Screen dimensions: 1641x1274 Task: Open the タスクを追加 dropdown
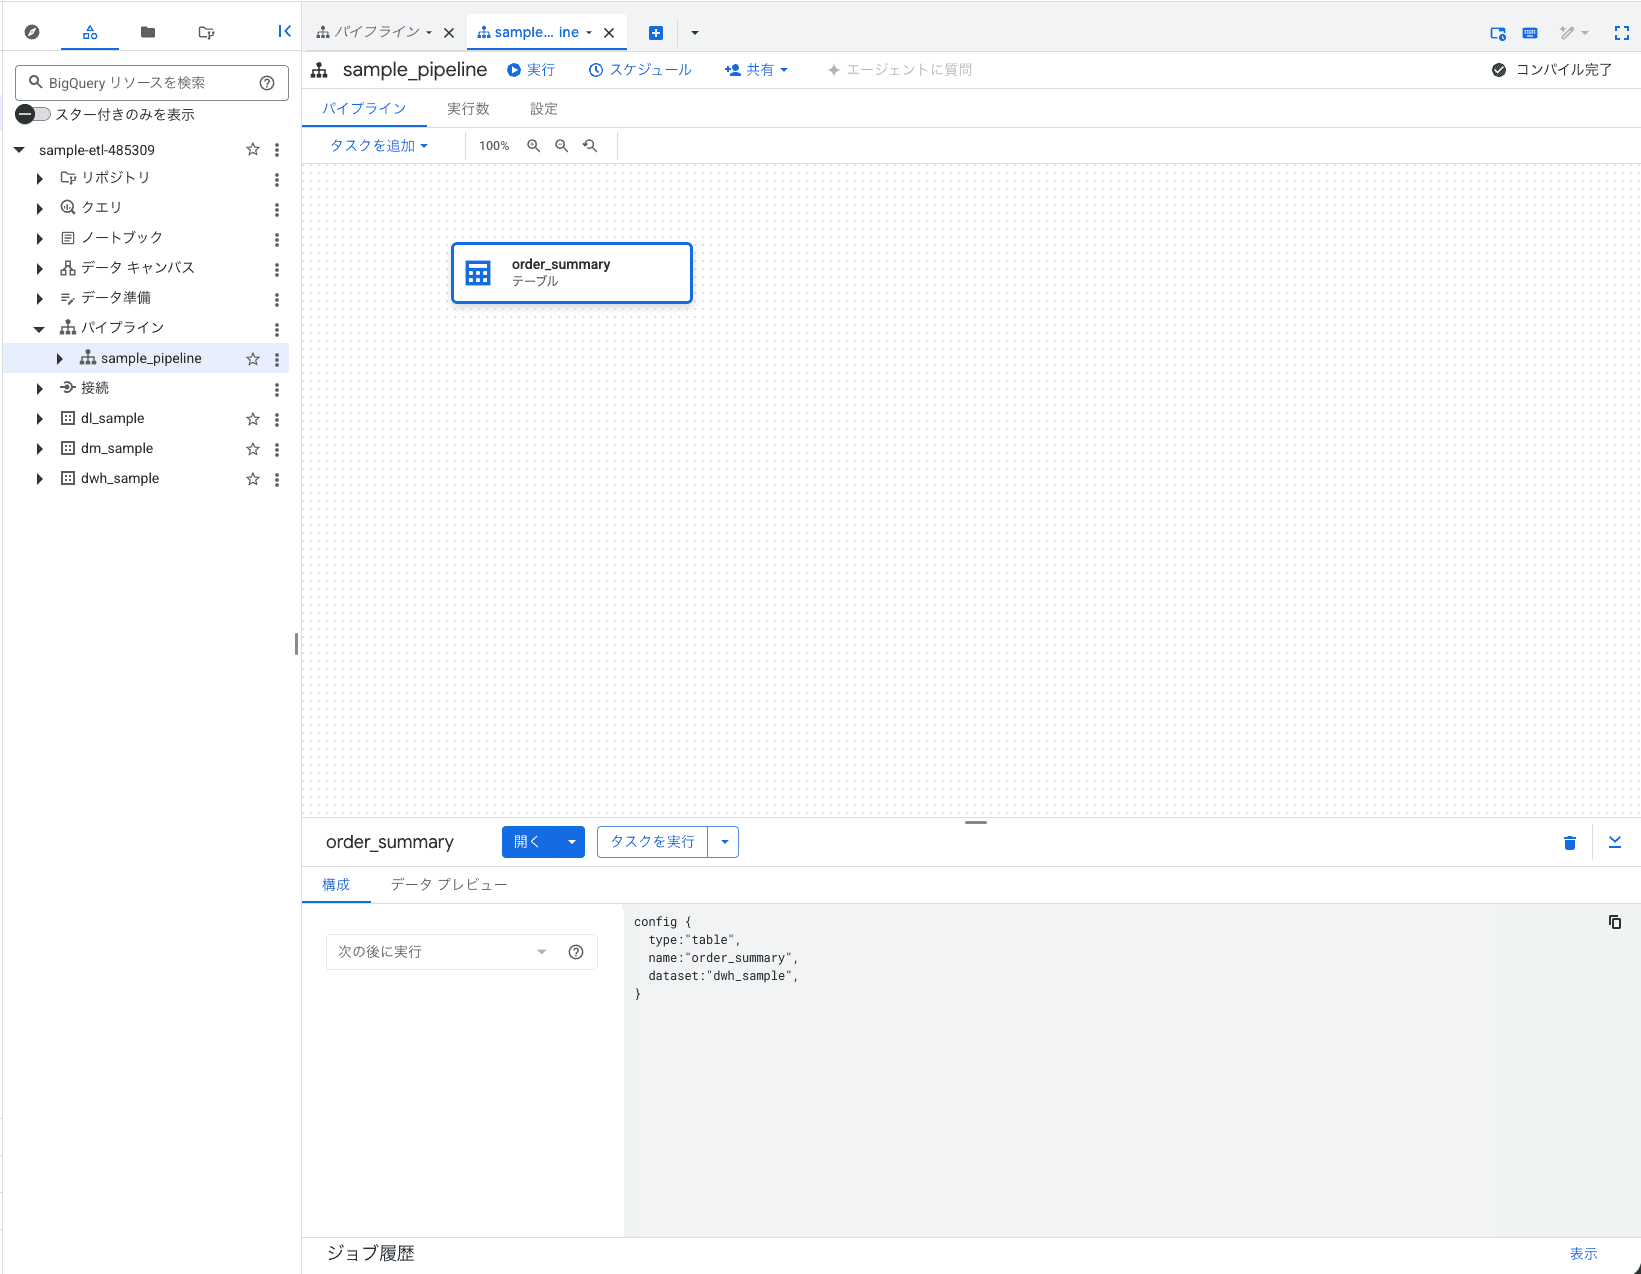point(379,146)
